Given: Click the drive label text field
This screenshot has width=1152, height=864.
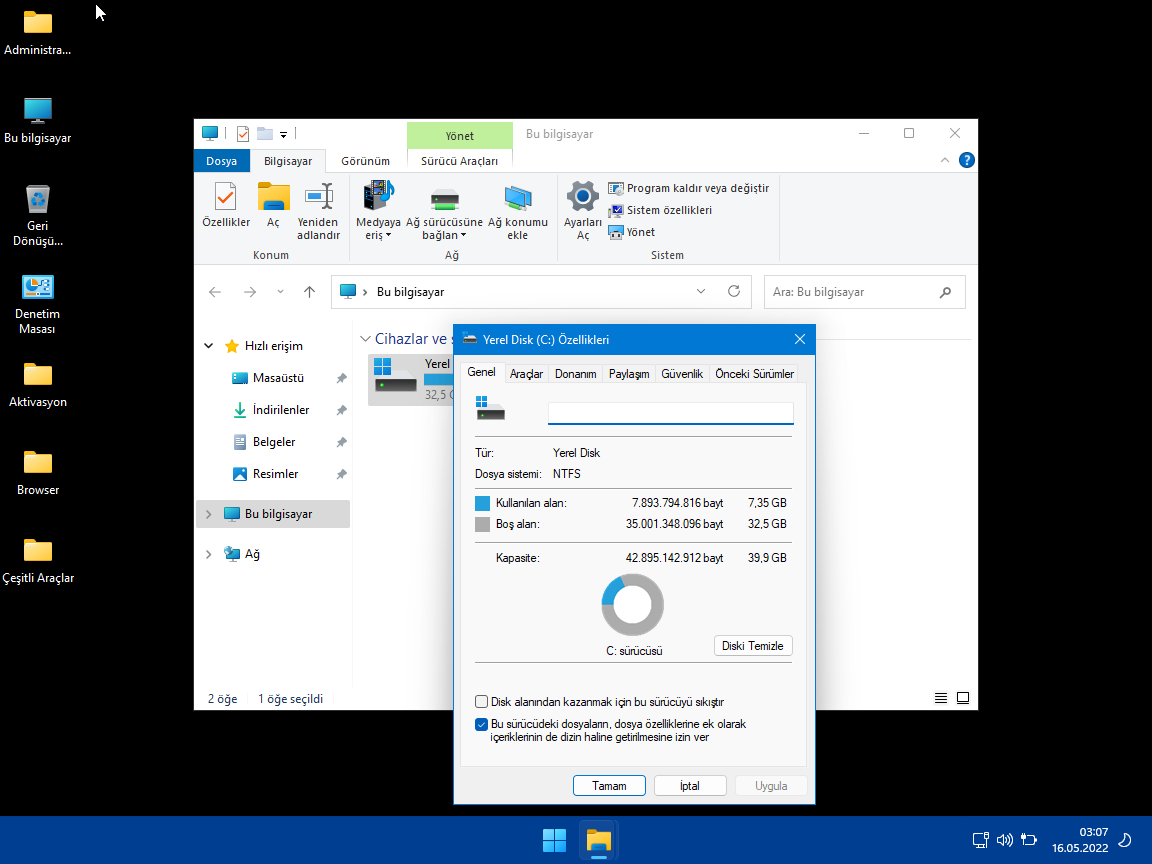Looking at the screenshot, I should (670, 413).
